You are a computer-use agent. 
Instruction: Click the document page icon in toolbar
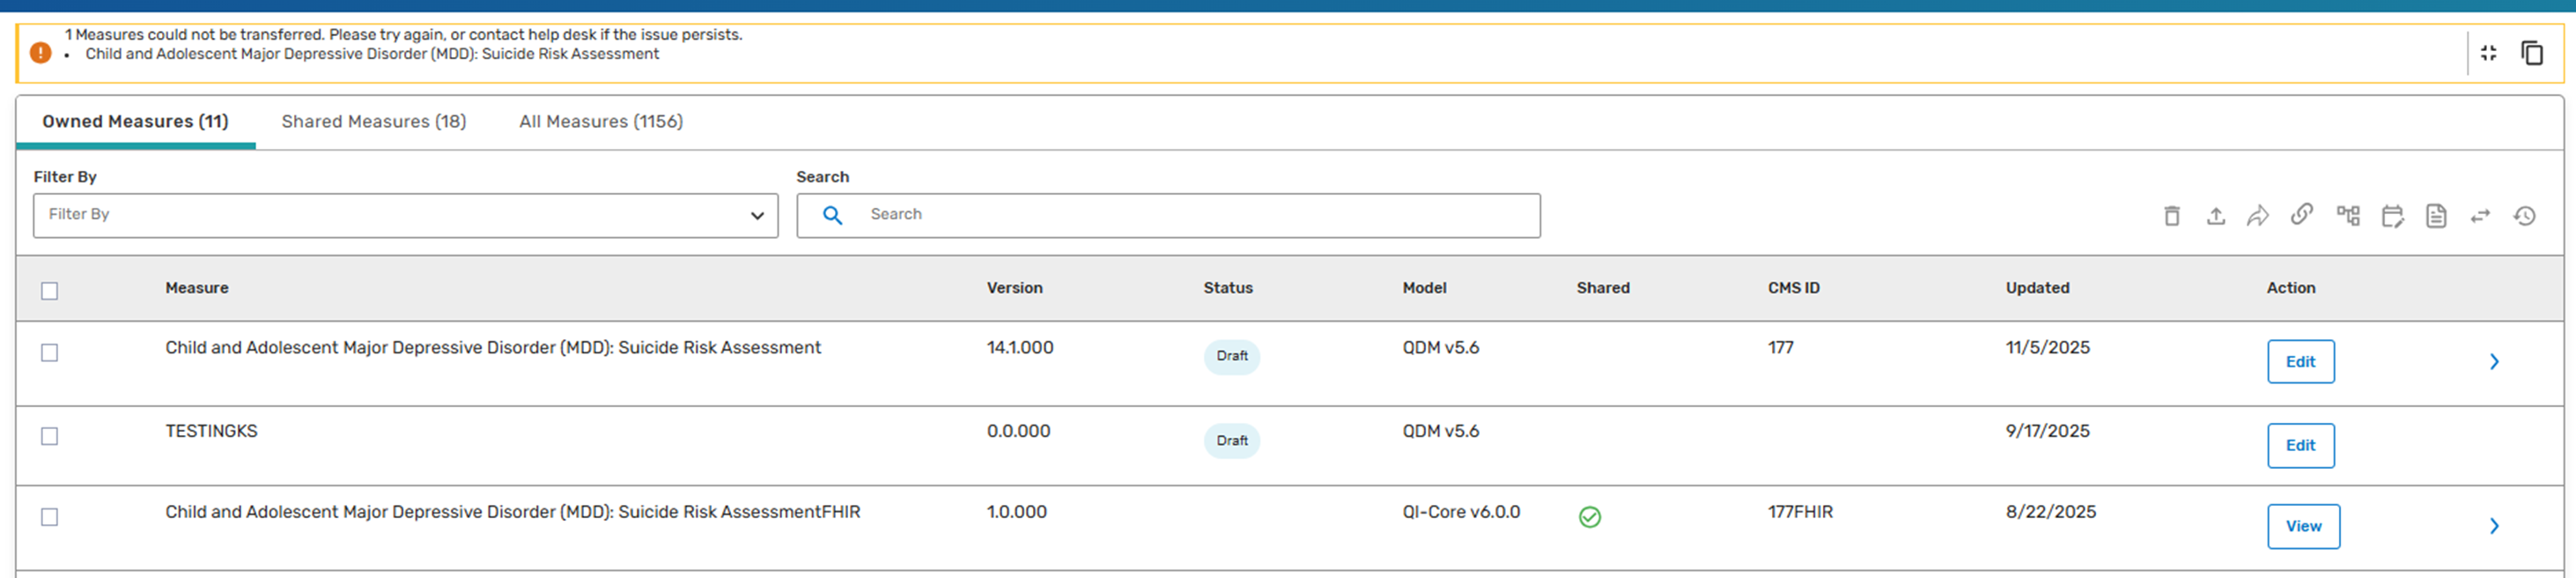[x=2436, y=216]
